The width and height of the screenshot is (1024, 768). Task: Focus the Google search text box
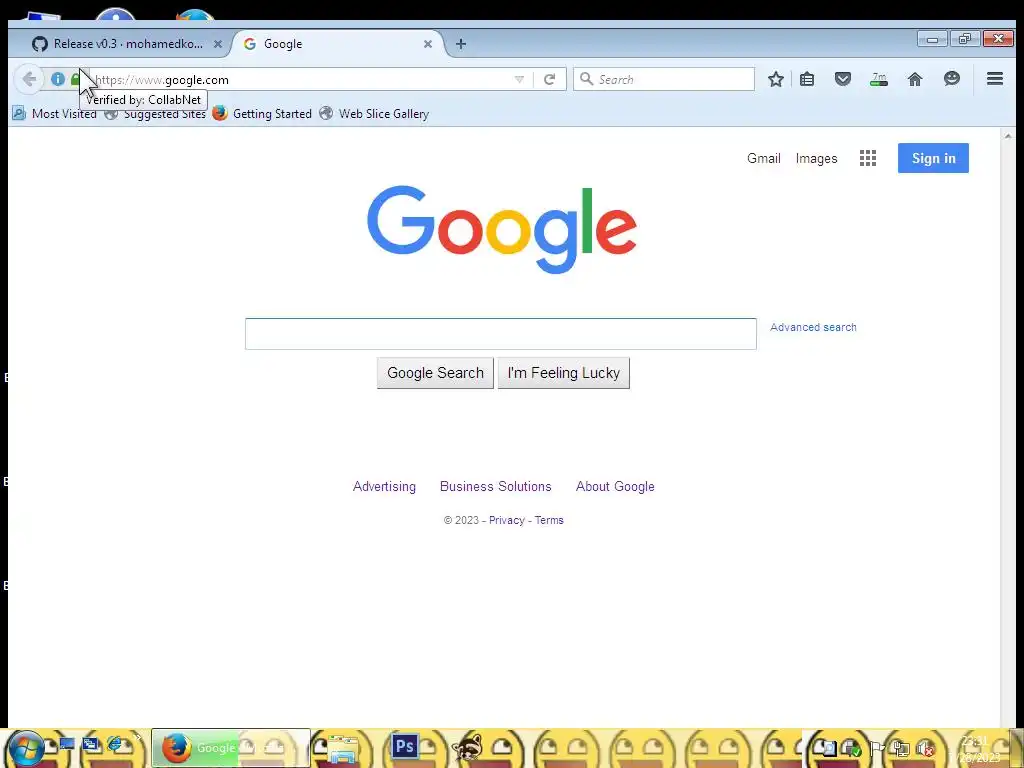pyautogui.click(x=501, y=334)
